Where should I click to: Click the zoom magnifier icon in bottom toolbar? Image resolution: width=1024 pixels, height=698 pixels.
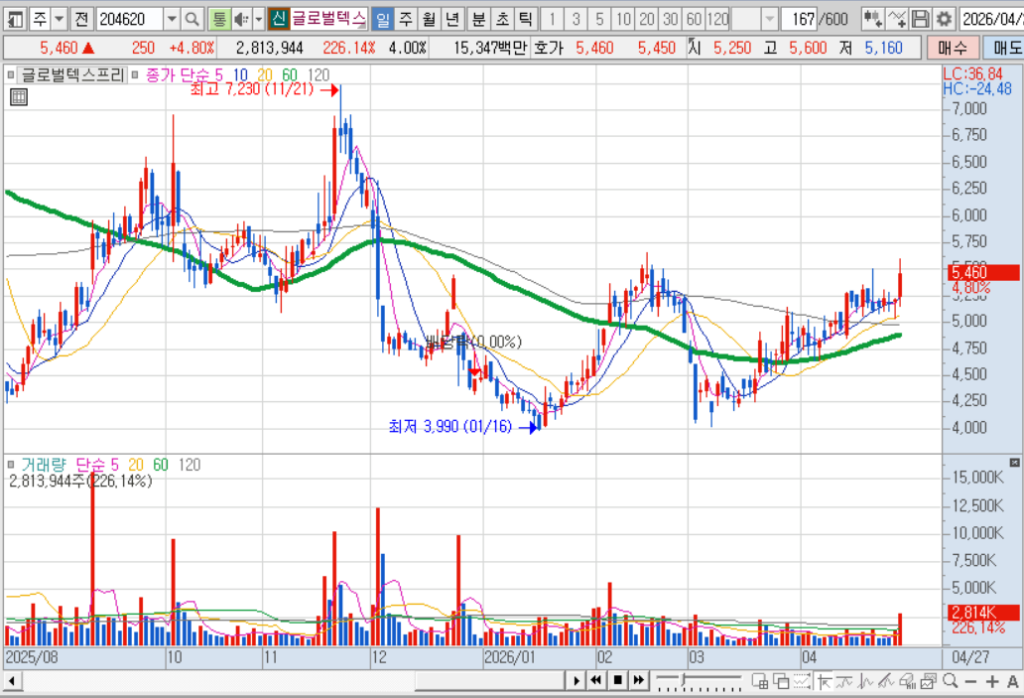click(x=951, y=682)
